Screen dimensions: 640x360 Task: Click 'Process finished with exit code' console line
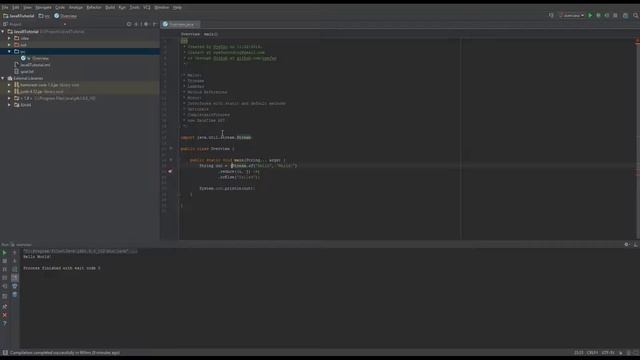62,268
